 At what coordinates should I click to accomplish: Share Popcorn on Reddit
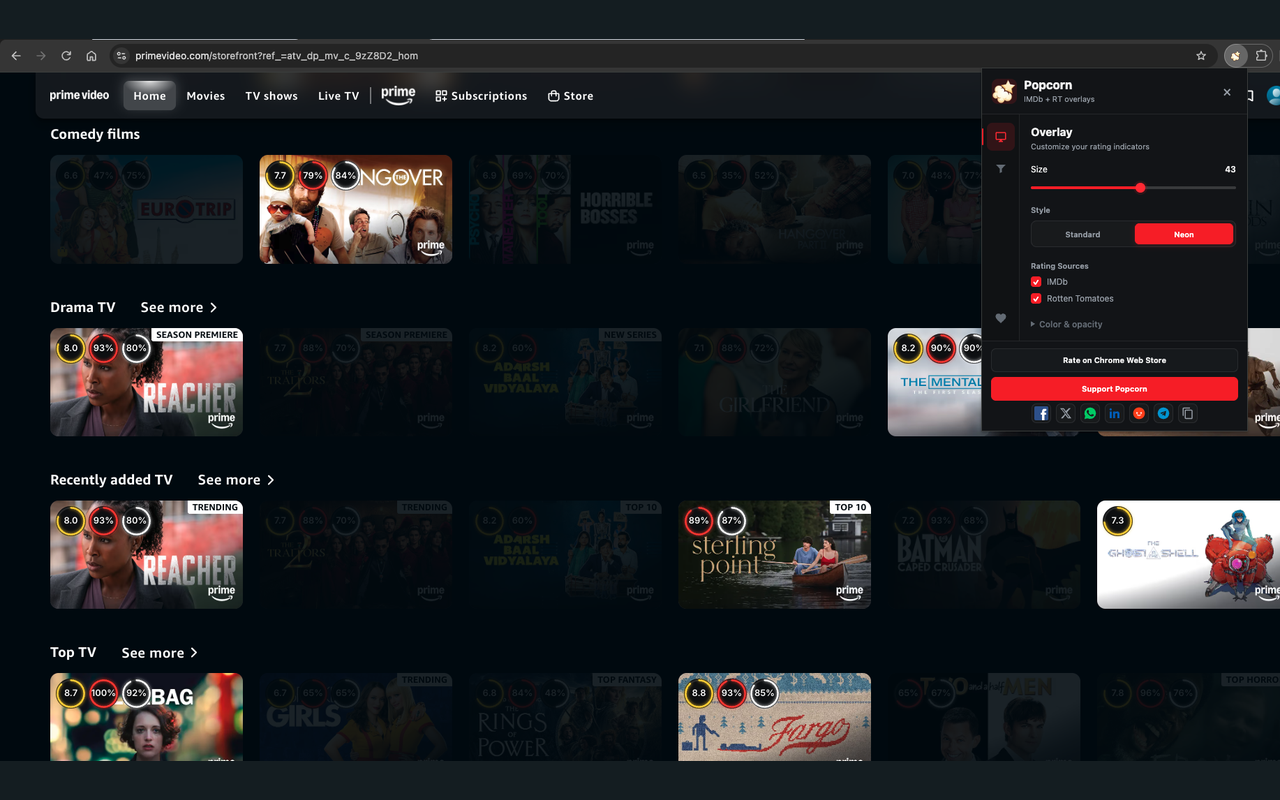[1139, 413]
